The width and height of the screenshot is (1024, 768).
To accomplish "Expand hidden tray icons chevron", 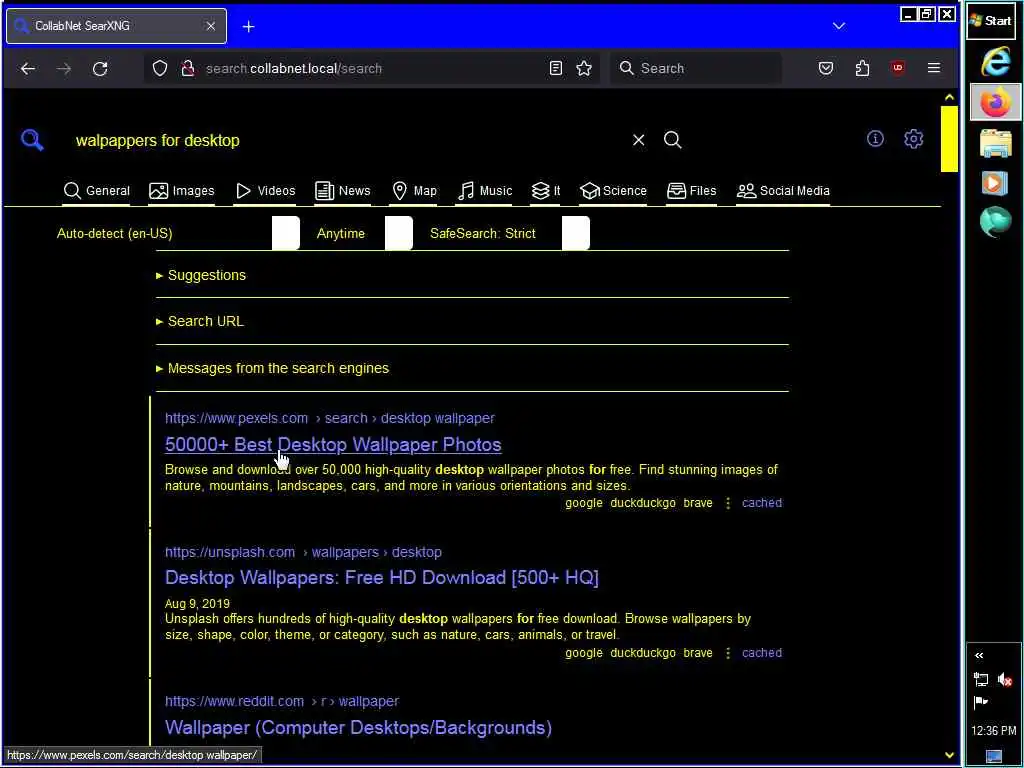I will click(979, 655).
